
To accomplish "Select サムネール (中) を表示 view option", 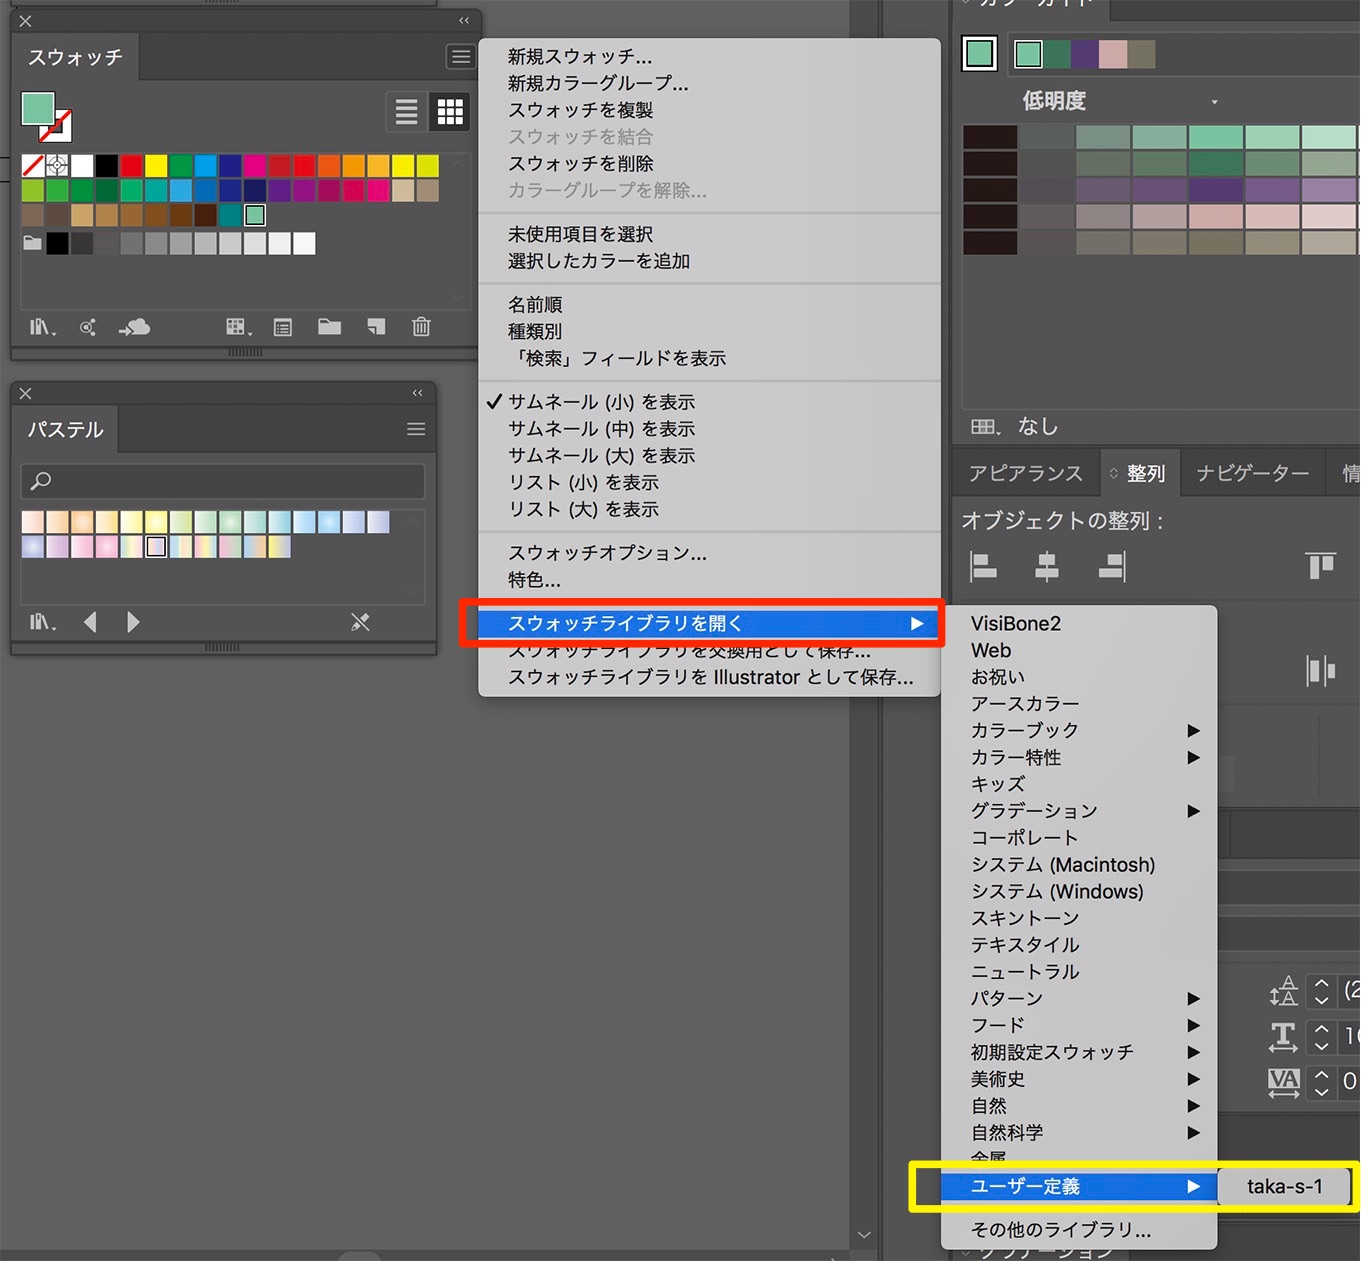I will click(710, 429).
